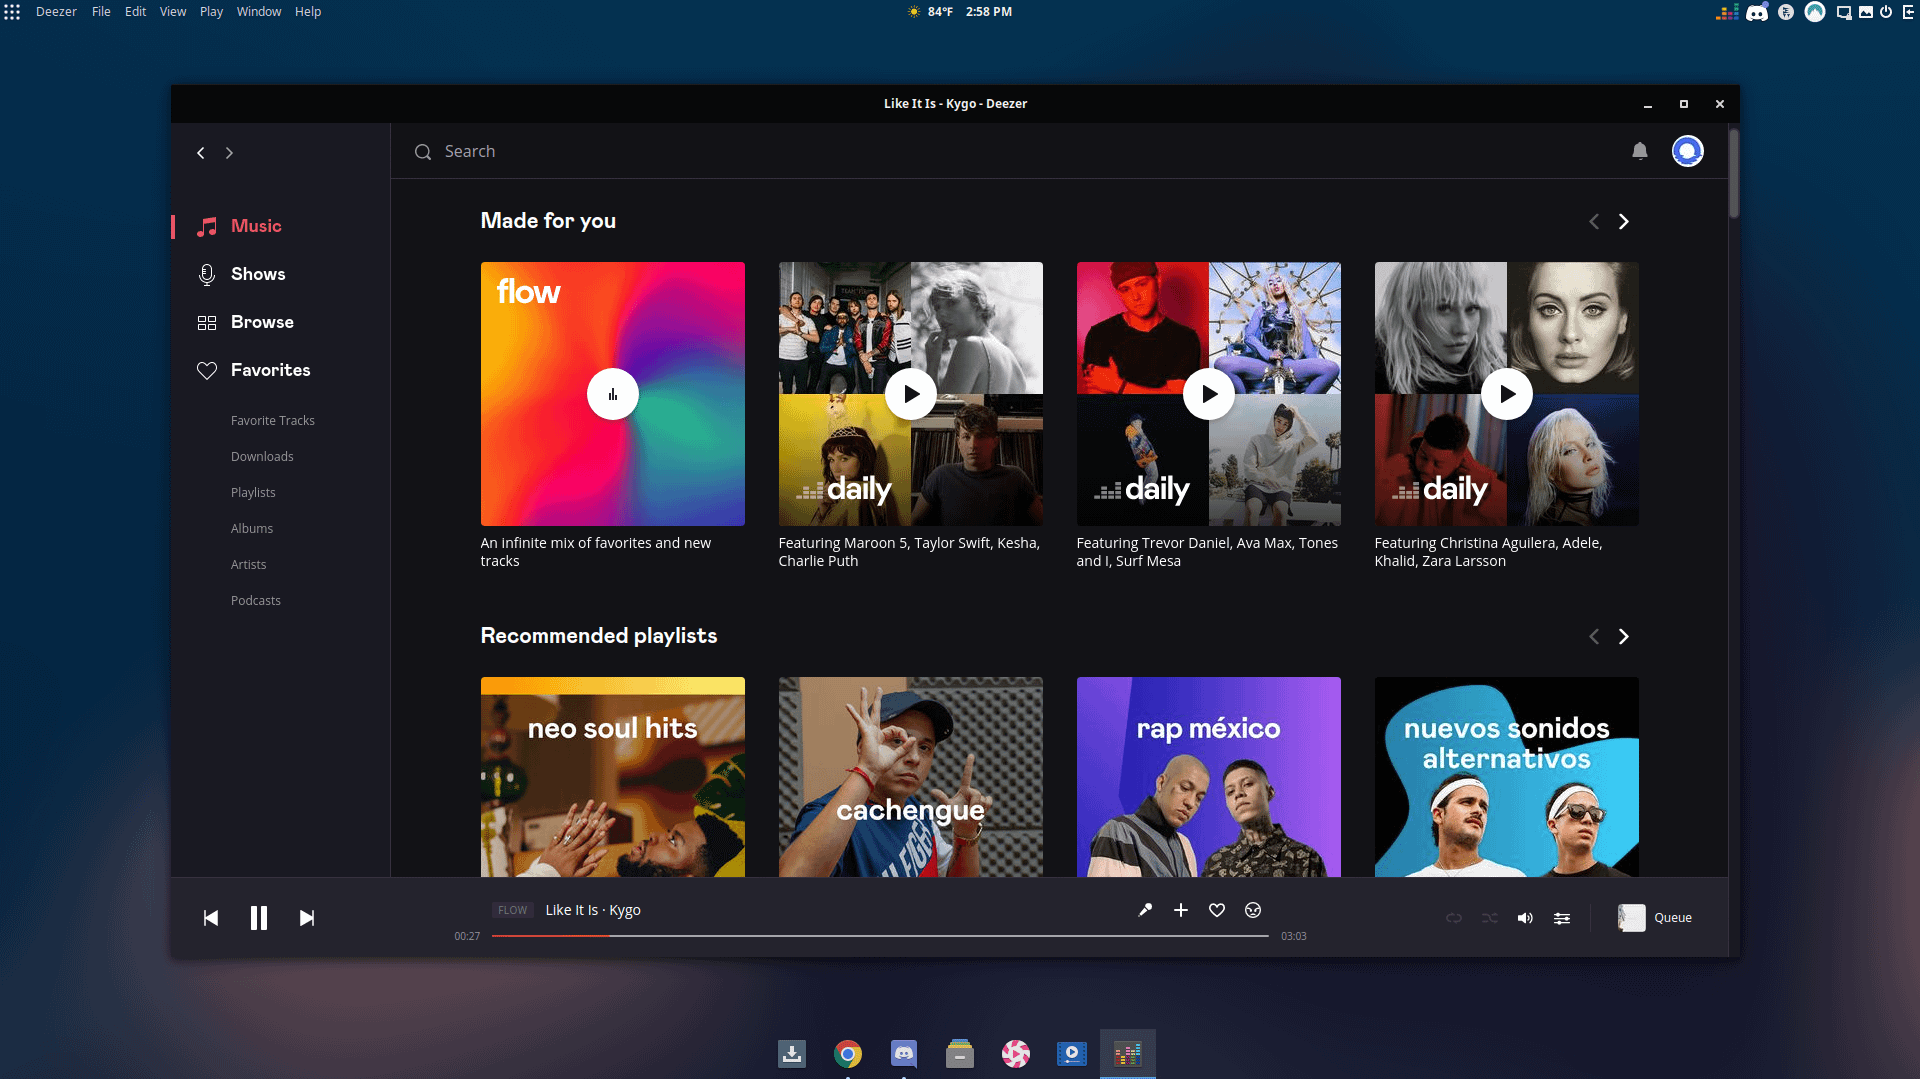Play the daily mix featuring Maroon 5
The height and width of the screenshot is (1079, 1920).
[x=911, y=394]
